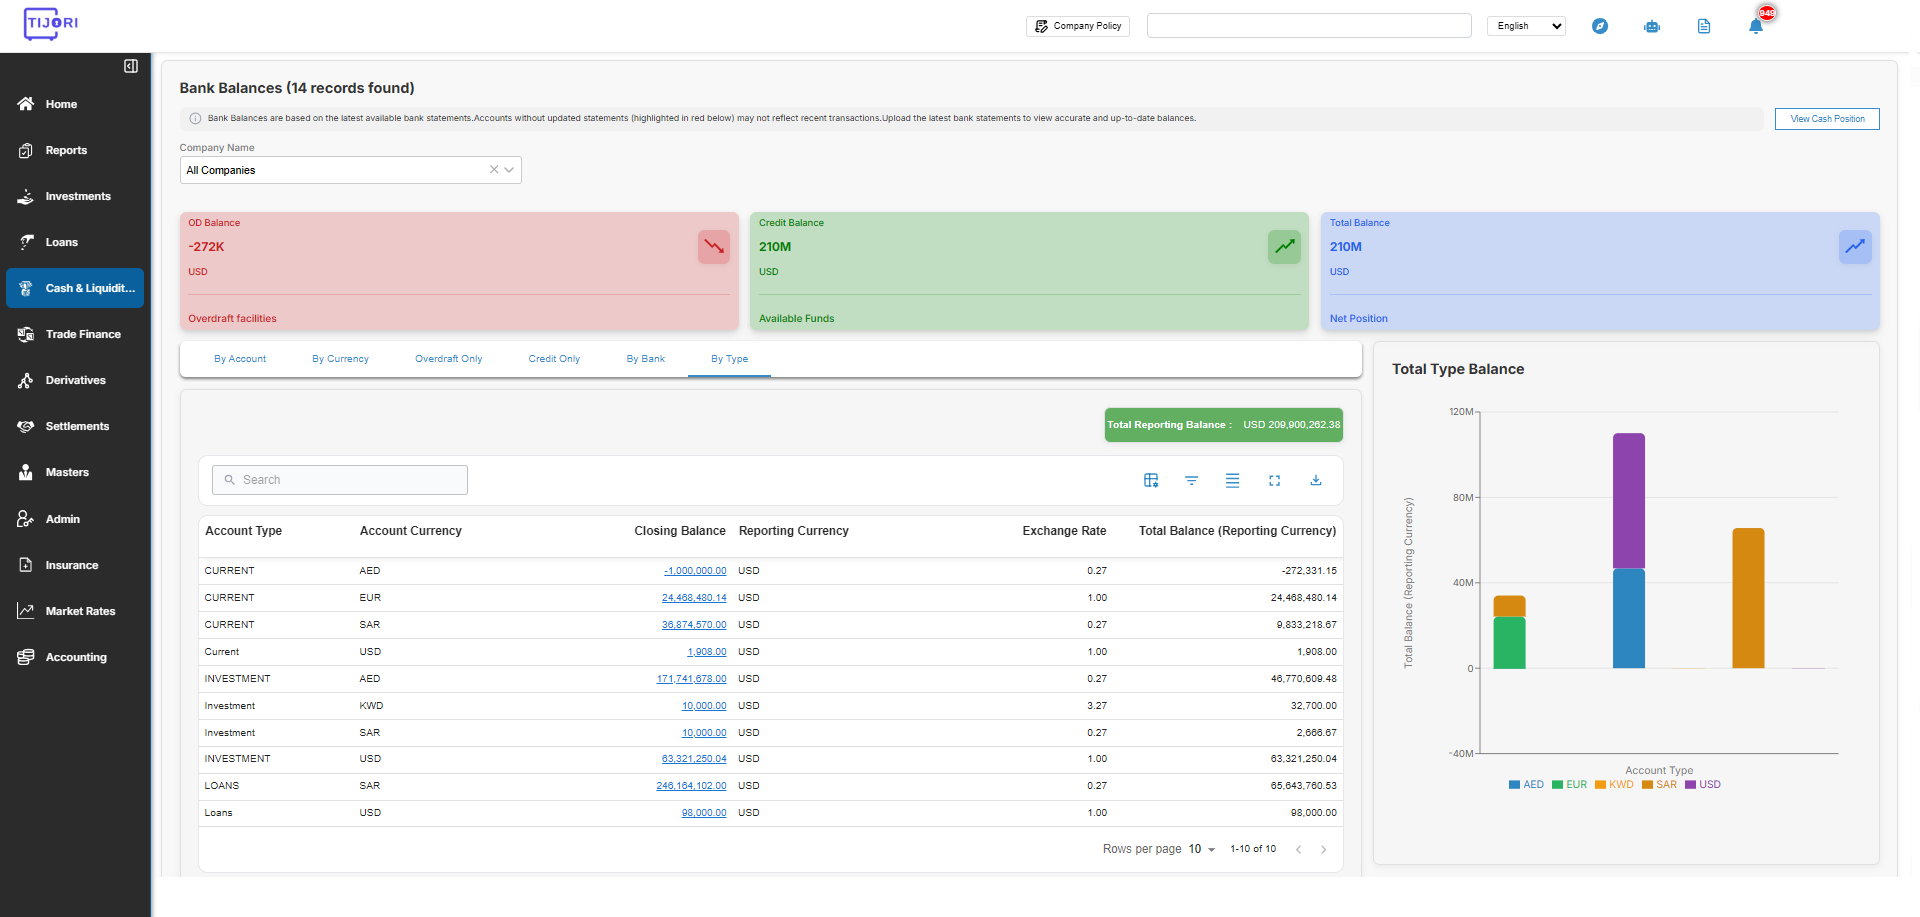
Task: Open the 171,741,678.00 closing balance link
Action: 691,679
